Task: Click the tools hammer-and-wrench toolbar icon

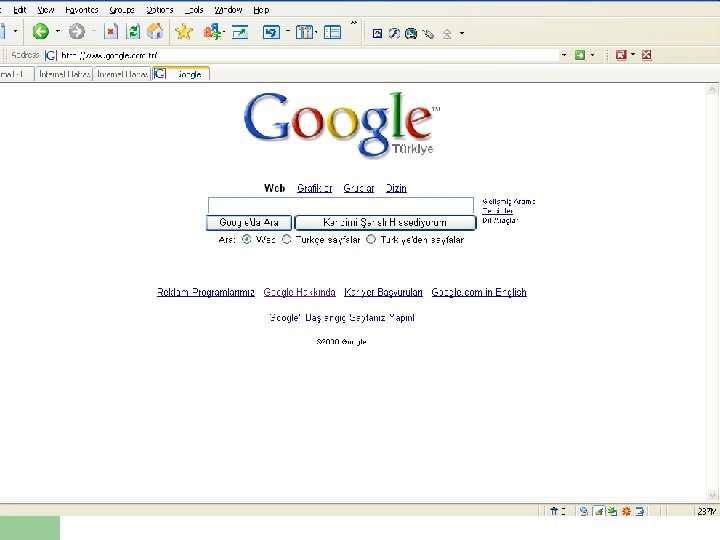Action: point(304,32)
